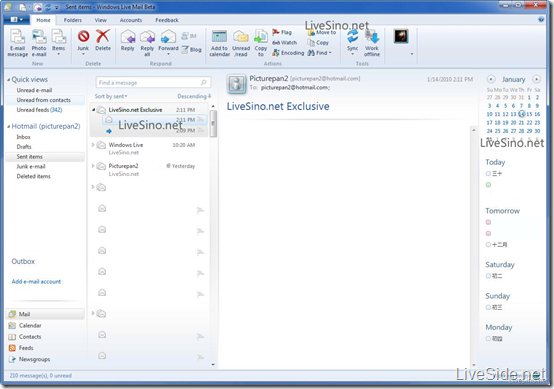Screen dimensions: 554x389
Task: Select Unread feeds (342)
Action: [x=39, y=110]
